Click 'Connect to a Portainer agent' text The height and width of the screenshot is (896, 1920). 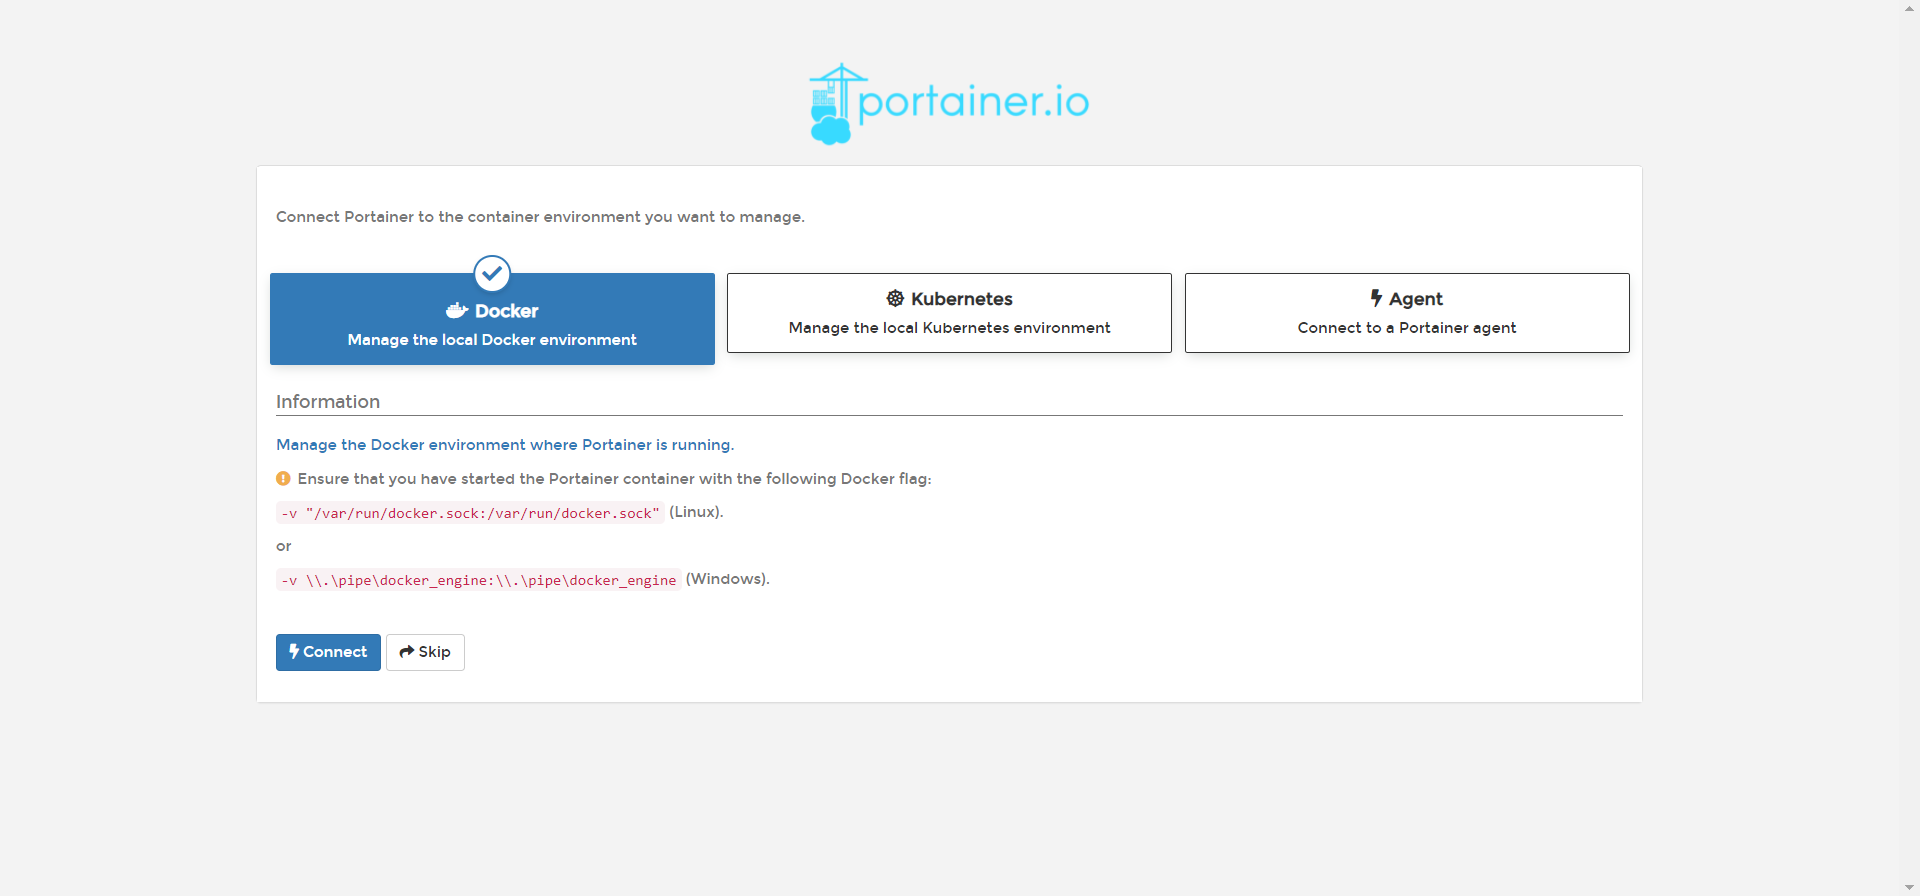tap(1407, 328)
